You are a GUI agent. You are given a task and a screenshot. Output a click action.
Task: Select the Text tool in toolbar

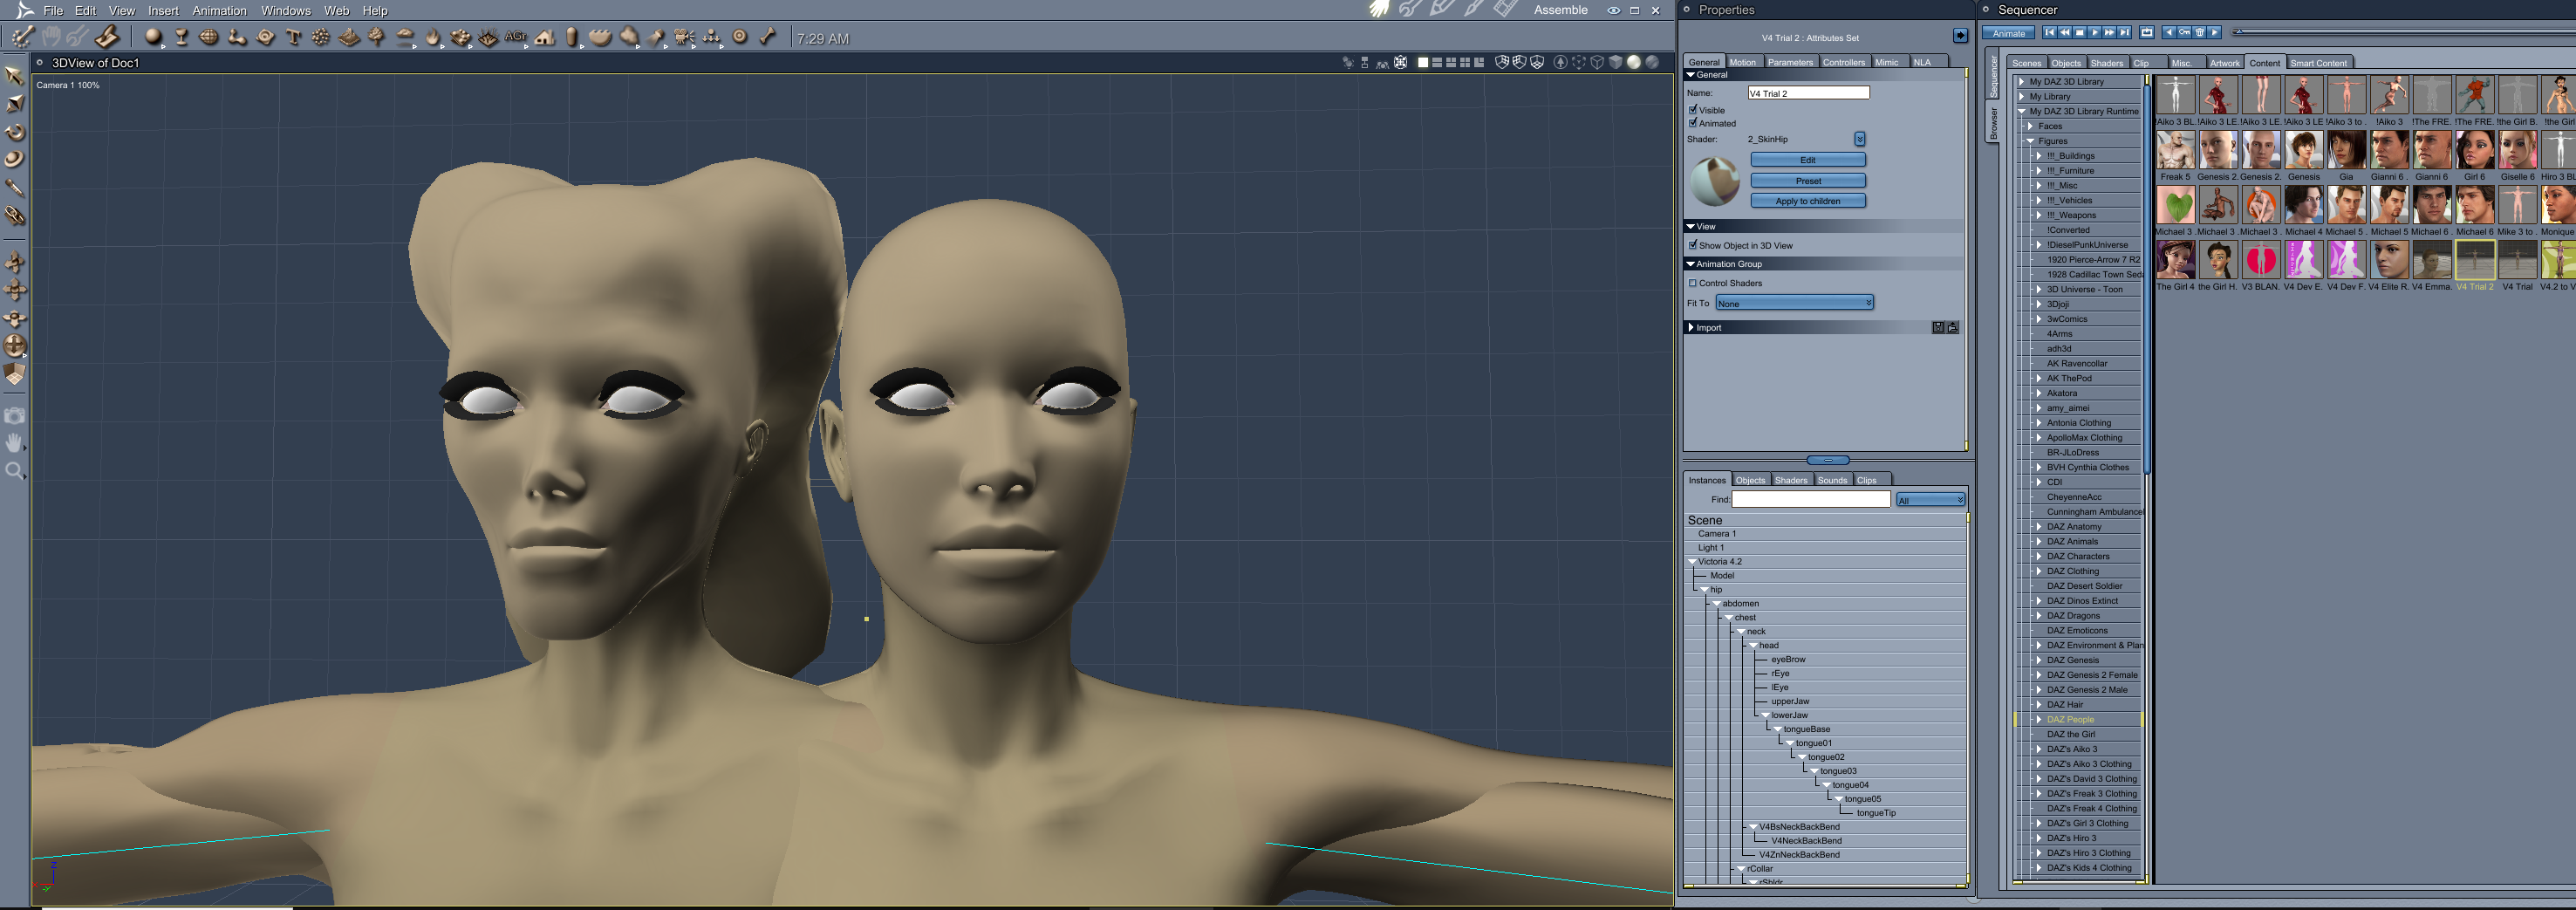[x=293, y=37]
